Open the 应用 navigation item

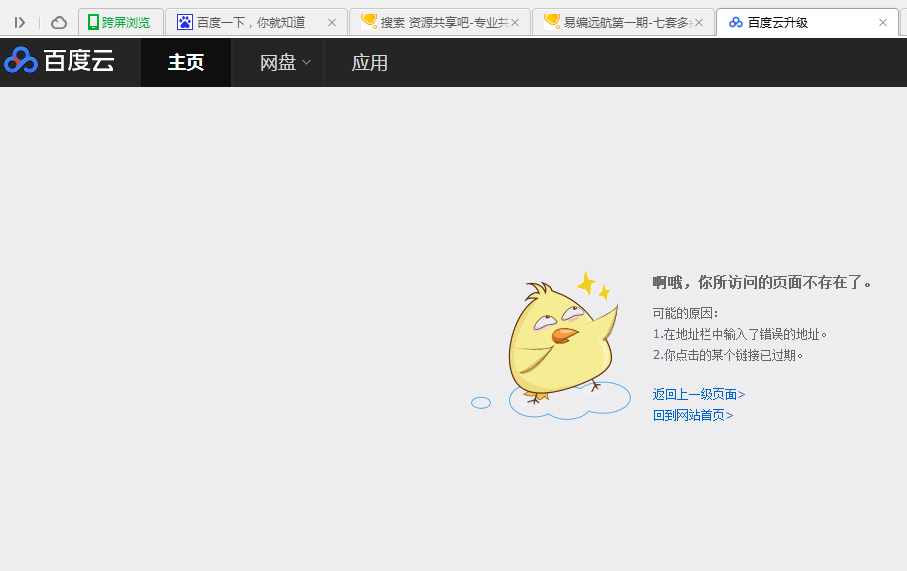coord(370,62)
